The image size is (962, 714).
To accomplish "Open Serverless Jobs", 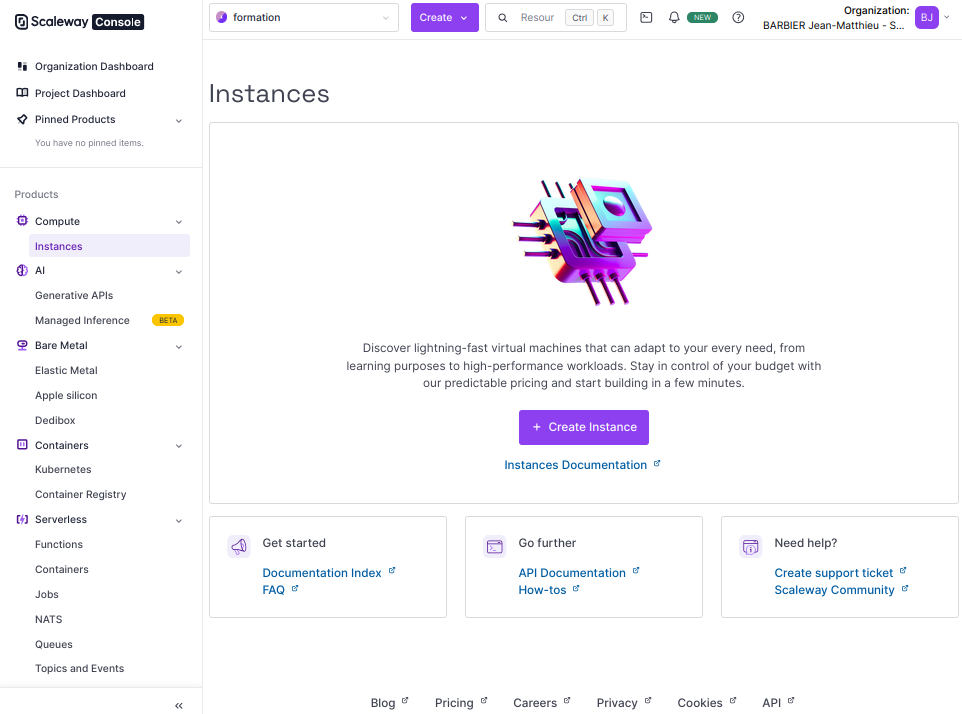I will click(47, 594).
